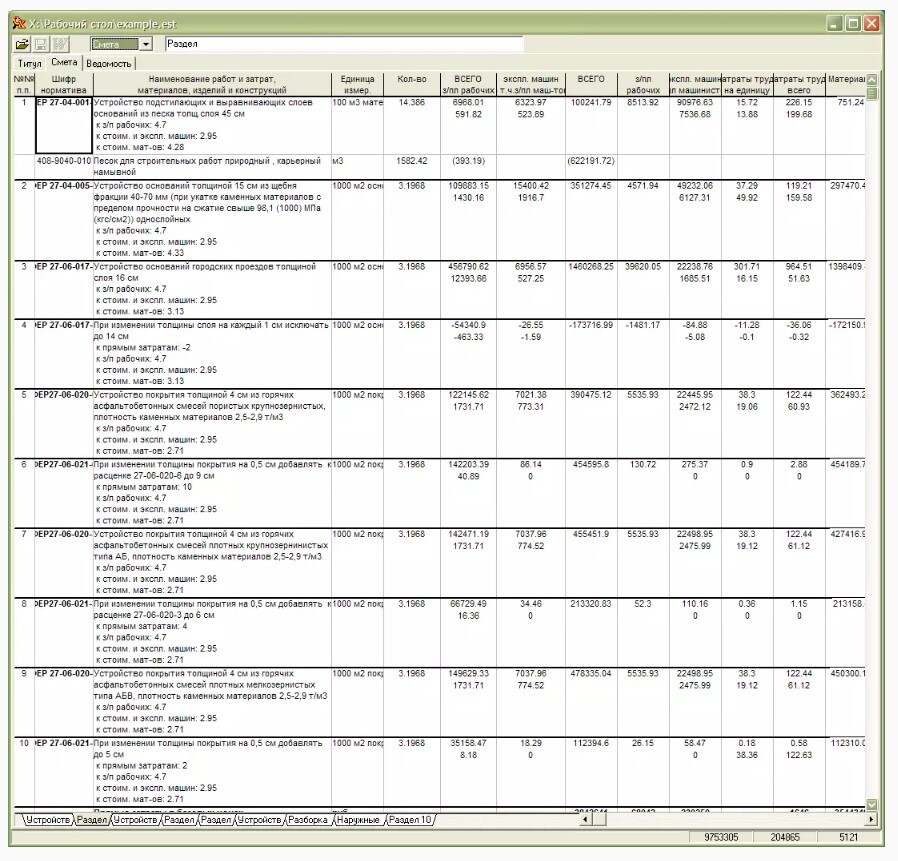Open the Разборка sheet tab
This screenshot has width=898, height=861.
(x=308, y=820)
